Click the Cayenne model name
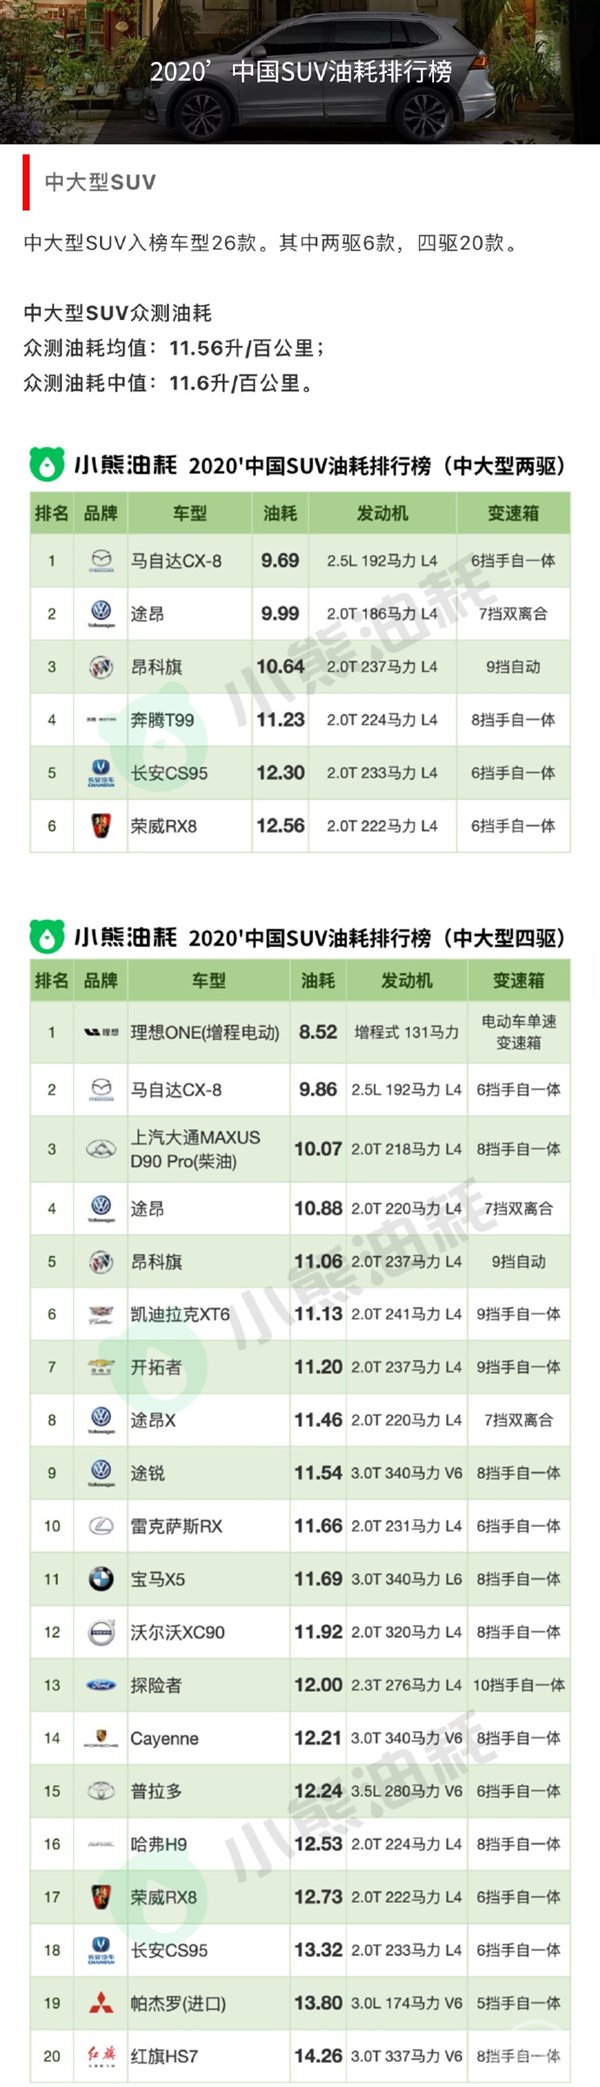Image resolution: width=600 pixels, height=2087 pixels. [x=164, y=1738]
